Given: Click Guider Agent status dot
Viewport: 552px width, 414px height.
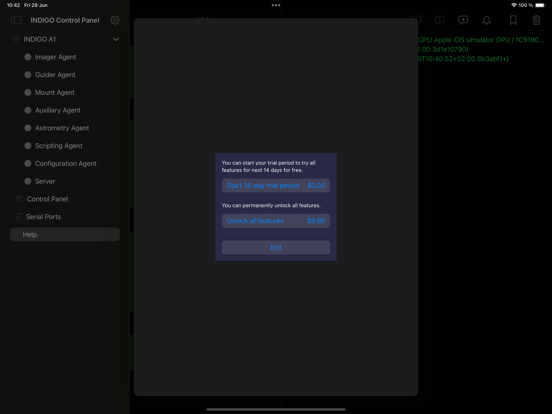Looking at the screenshot, I should point(28,75).
